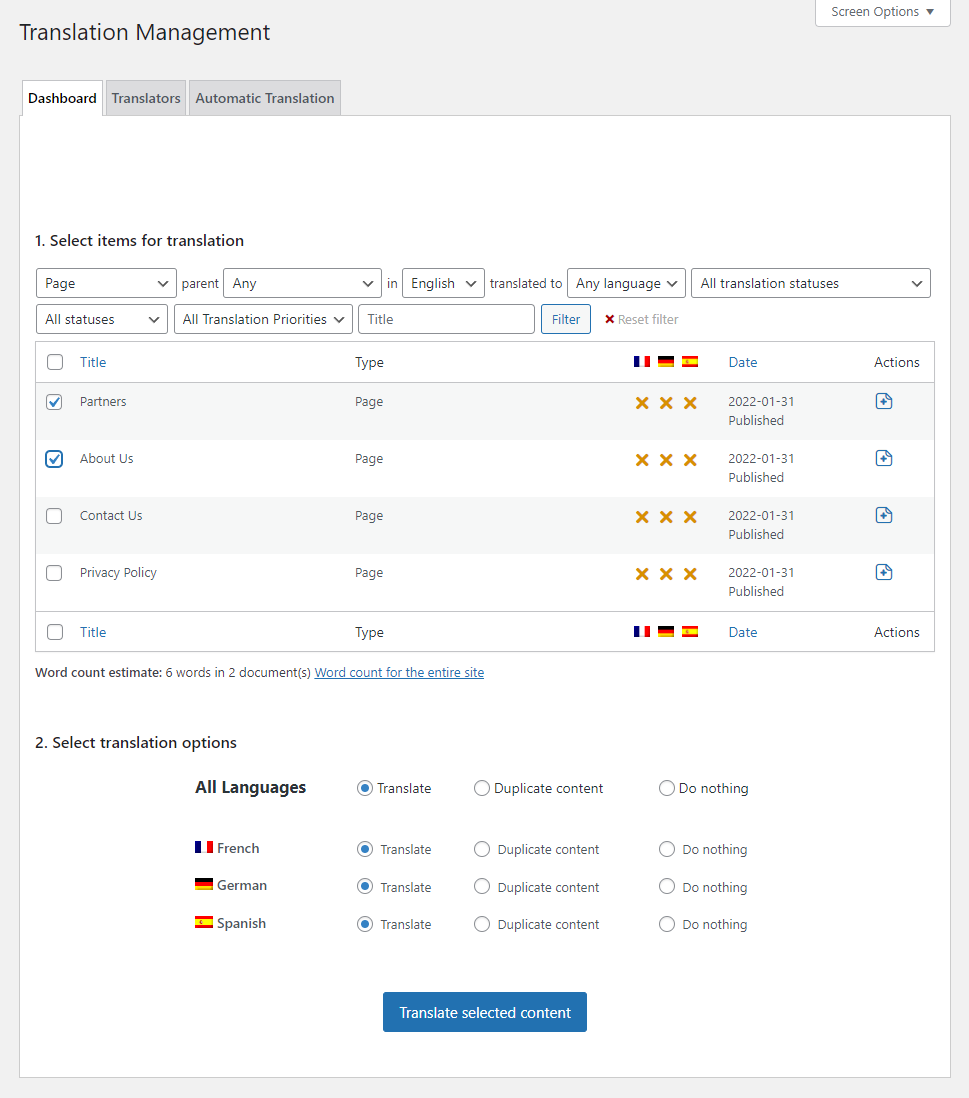Click the Title filter input field
The image size is (969, 1098).
click(446, 318)
